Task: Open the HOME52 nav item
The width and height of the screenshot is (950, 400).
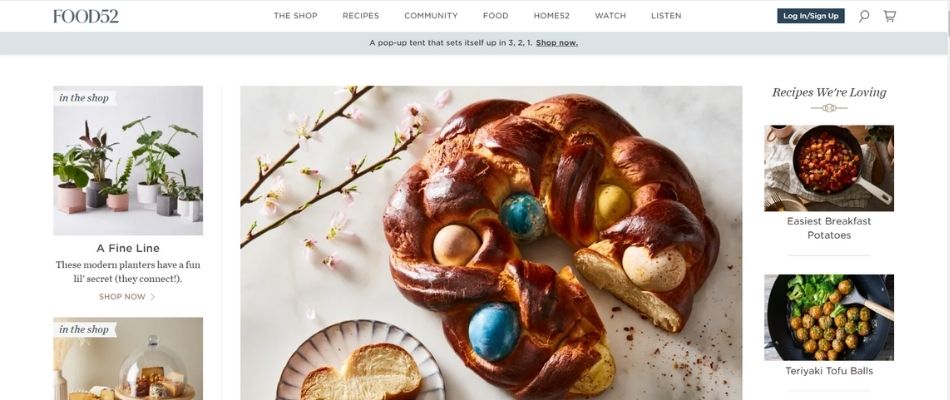Action: (x=551, y=16)
